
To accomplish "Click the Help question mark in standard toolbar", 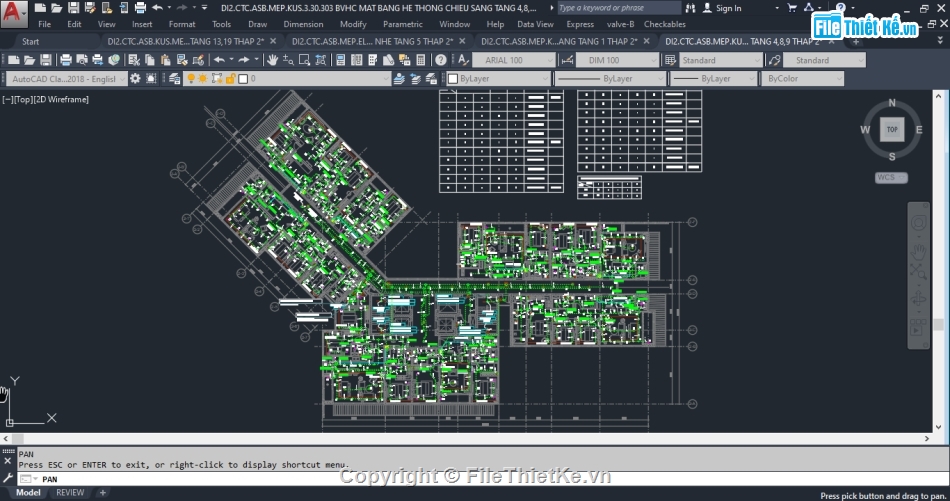I will [x=441, y=60].
